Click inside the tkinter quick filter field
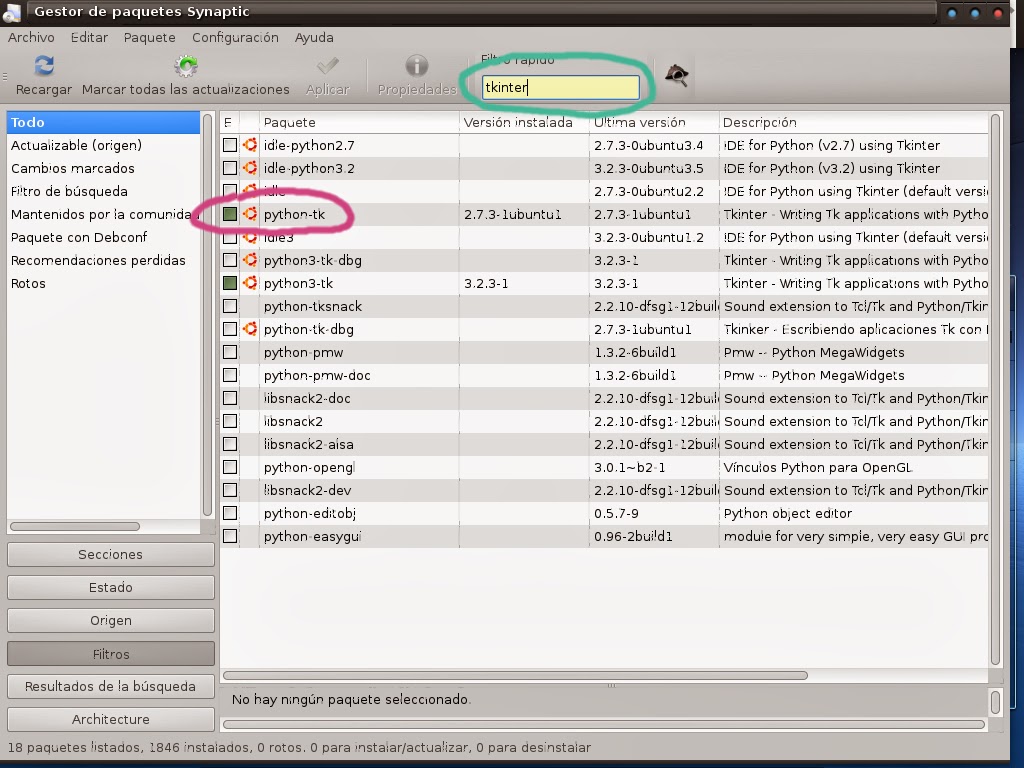The image size is (1024, 768). coord(560,86)
